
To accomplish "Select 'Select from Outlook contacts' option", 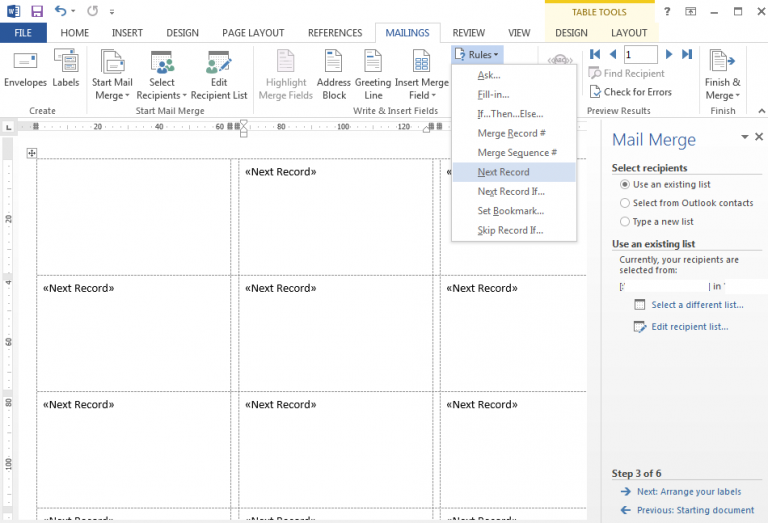I will (625, 203).
